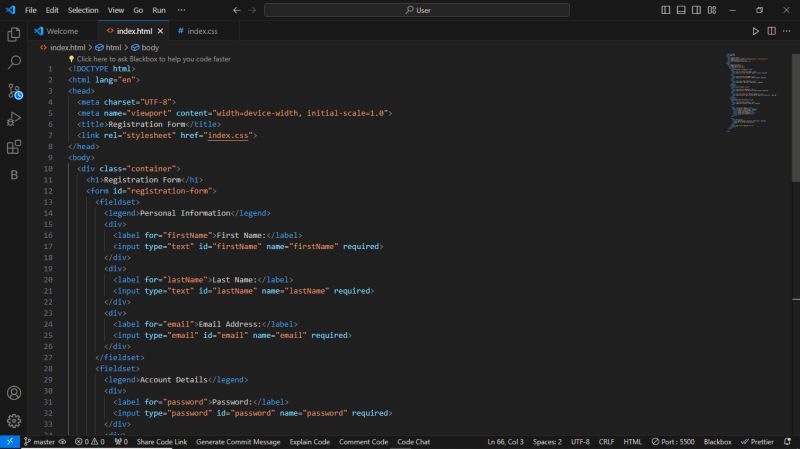The width and height of the screenshot is (800, 449).
Task: Open the Search view in activity bar
Action: tap(14, 62)
